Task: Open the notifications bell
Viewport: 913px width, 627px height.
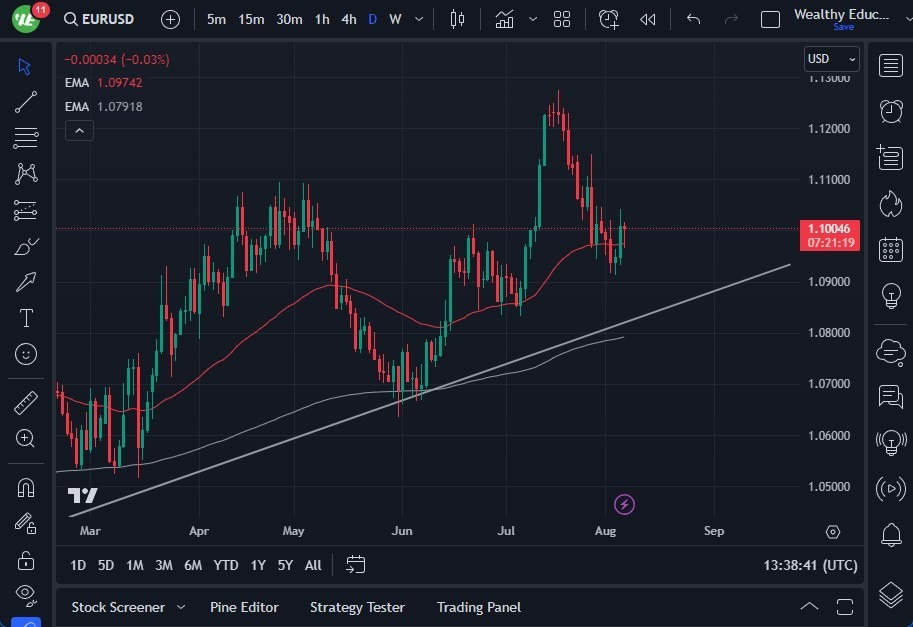Action: [890, 536]
